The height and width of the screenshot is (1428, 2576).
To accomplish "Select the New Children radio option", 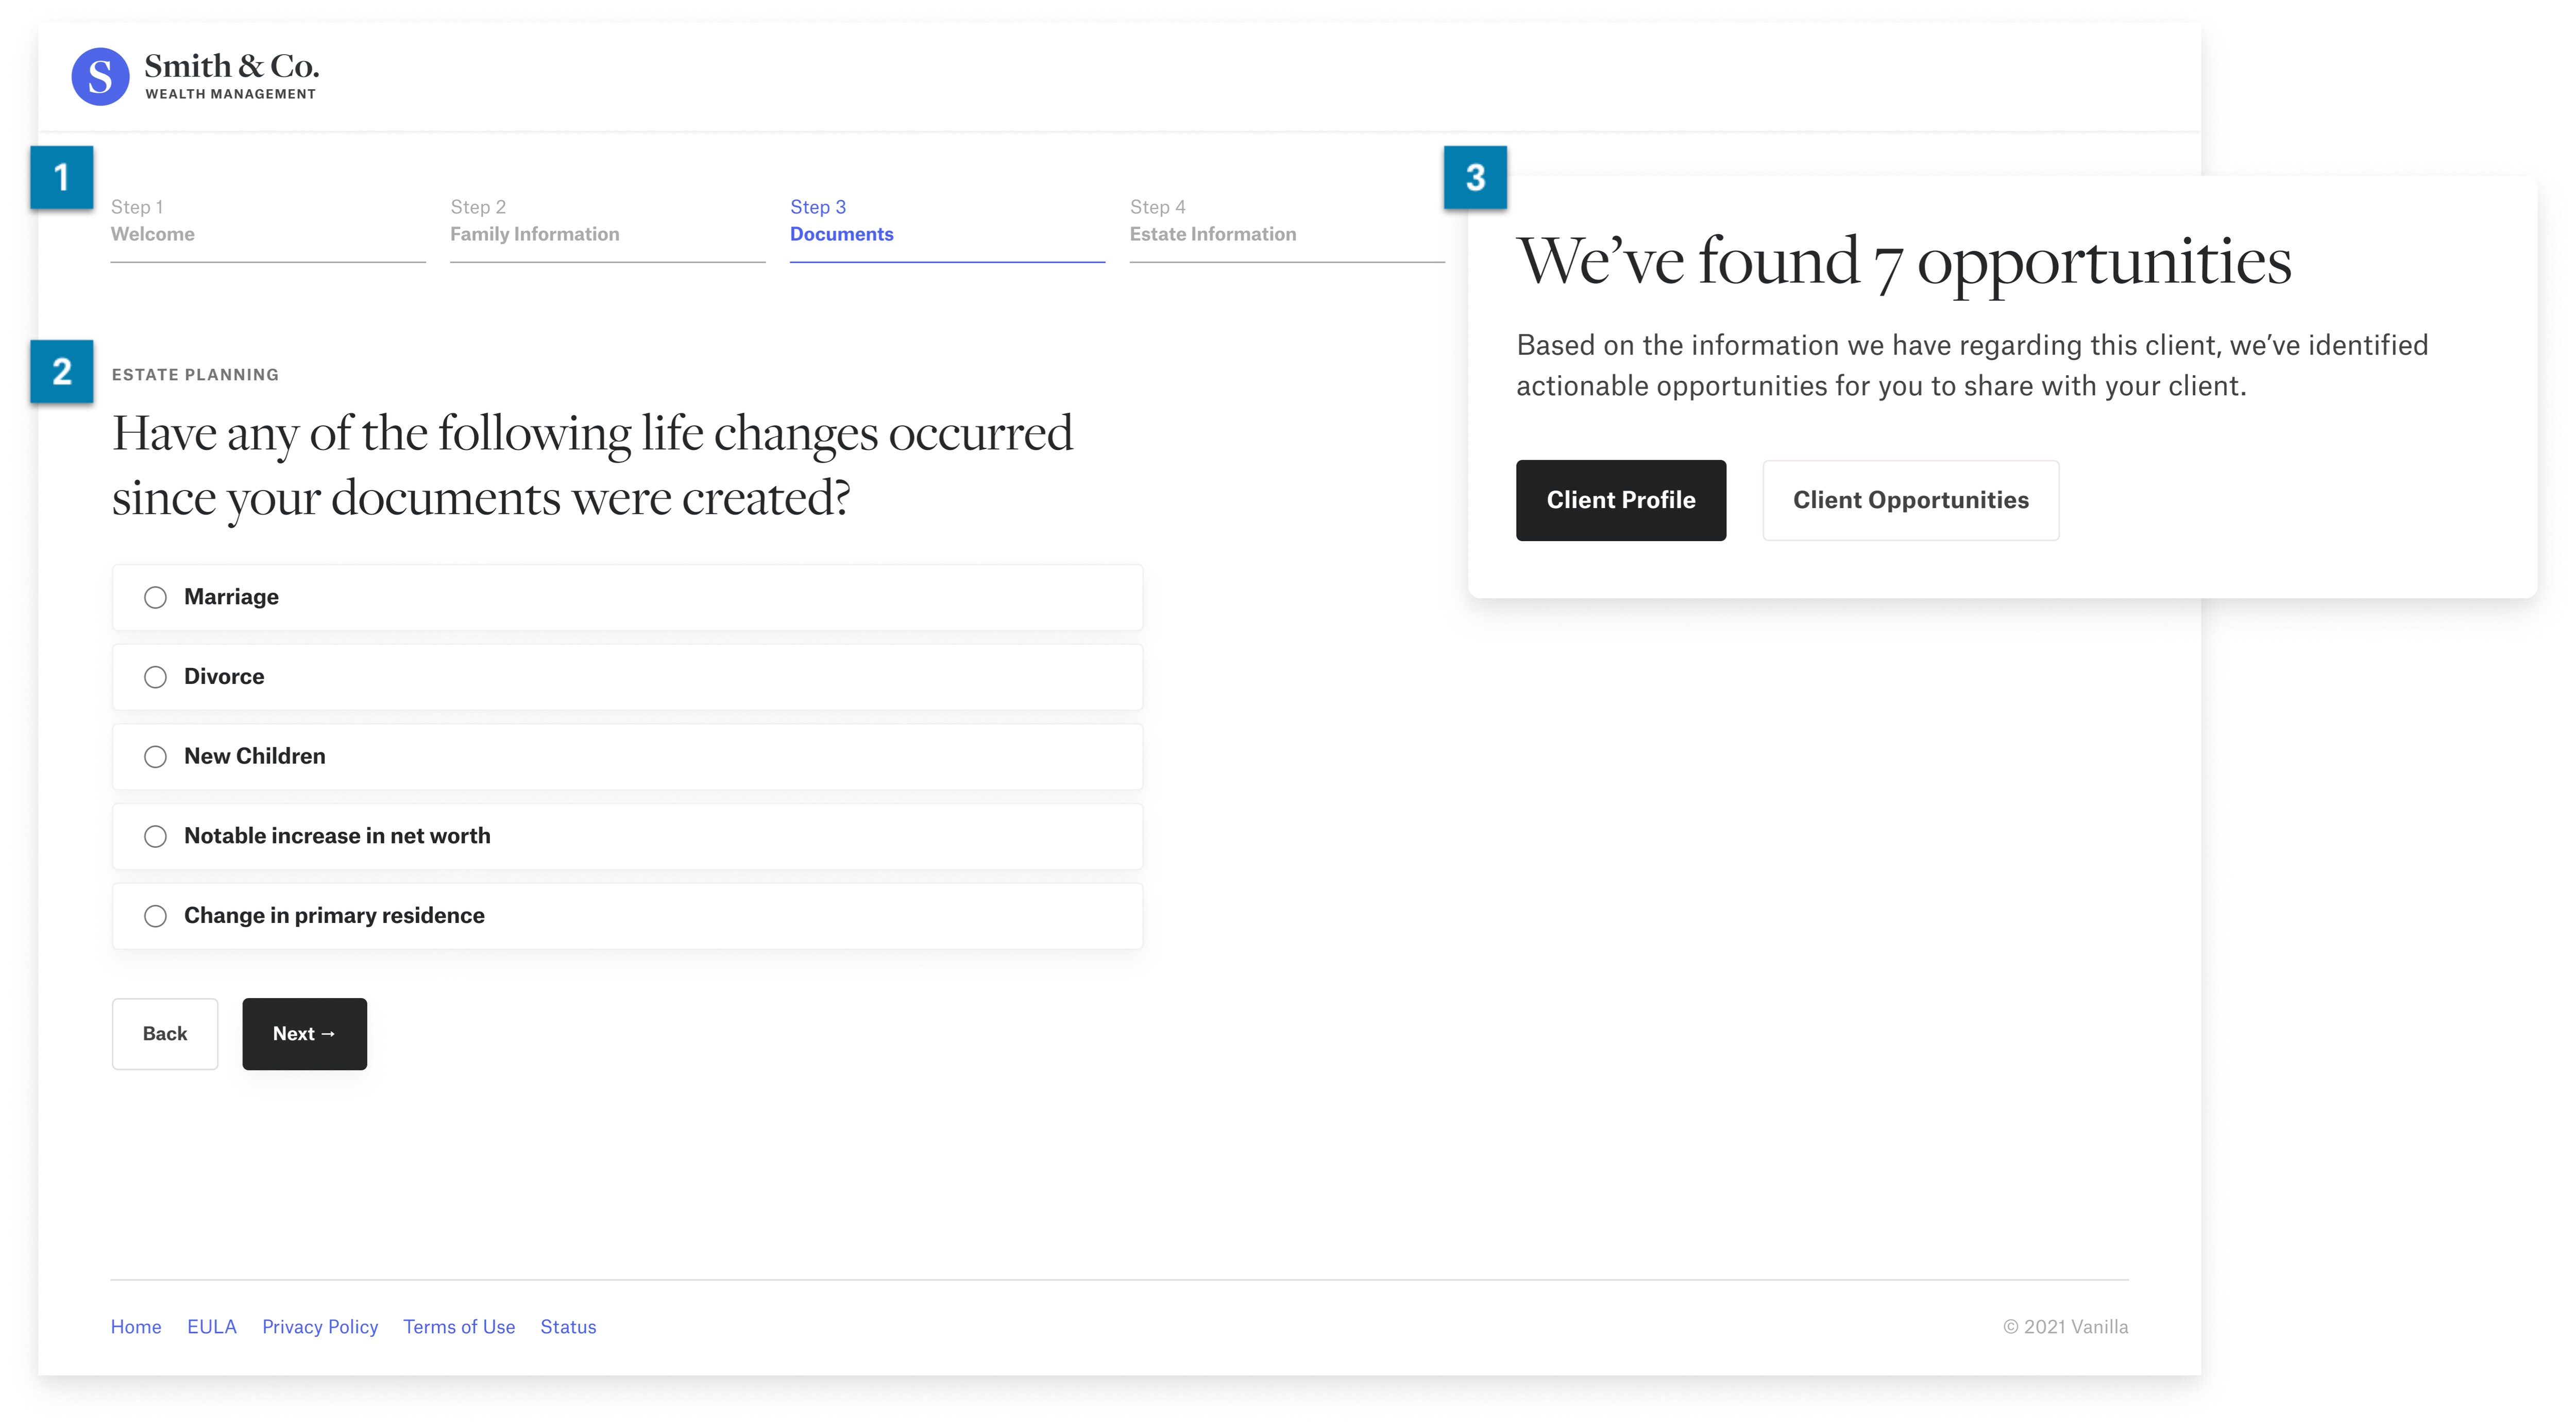I will click(627, 757).
